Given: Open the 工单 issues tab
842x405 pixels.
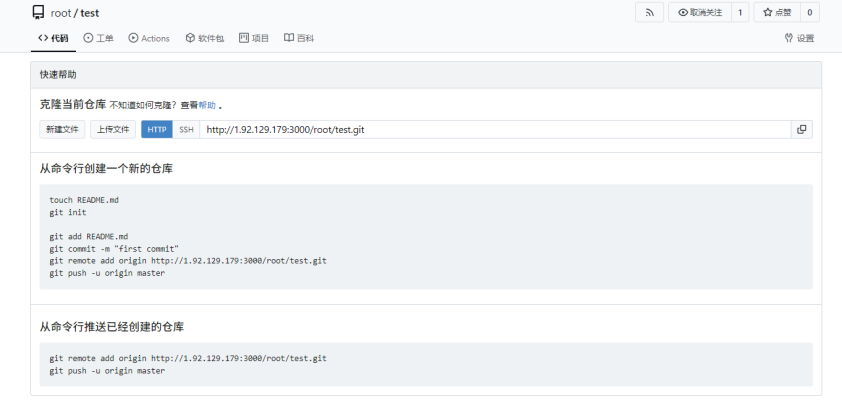Looking at the screenshot, I should tap(98, 38).
